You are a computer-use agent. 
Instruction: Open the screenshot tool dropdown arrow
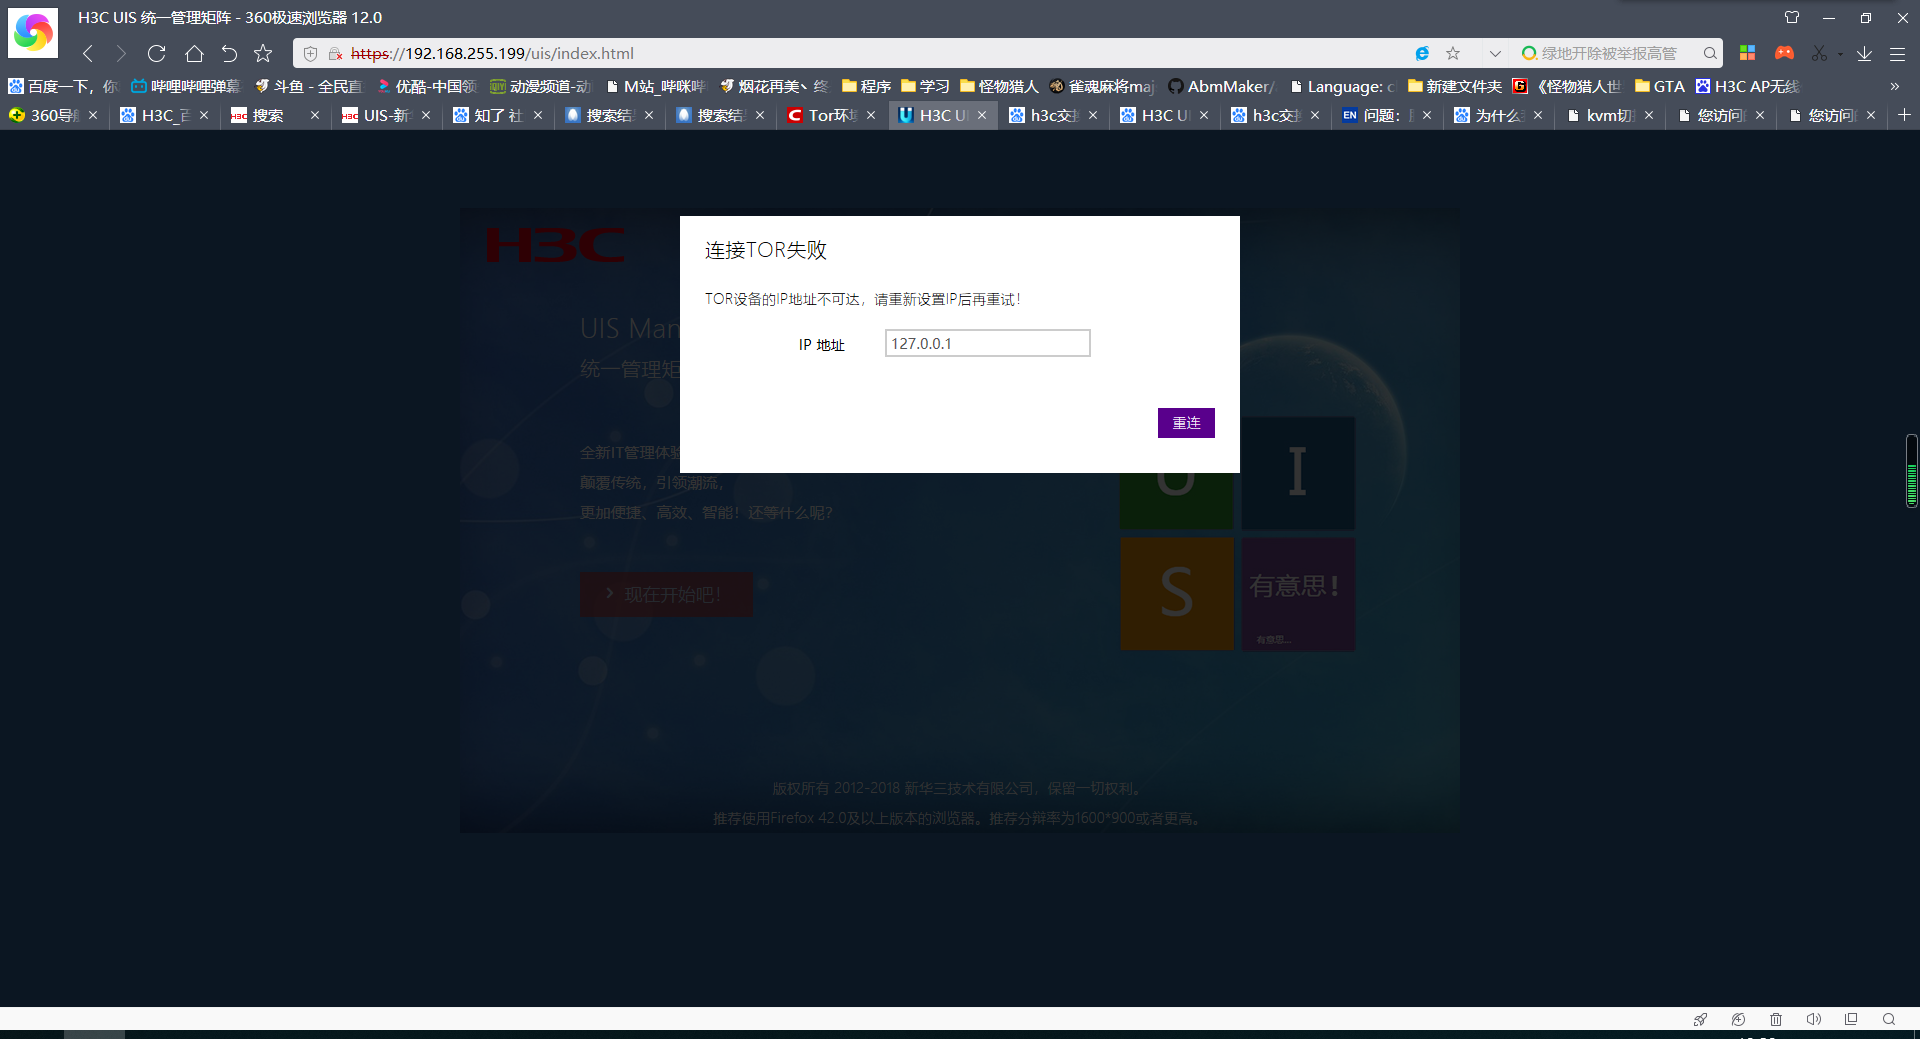point(1840,54)
